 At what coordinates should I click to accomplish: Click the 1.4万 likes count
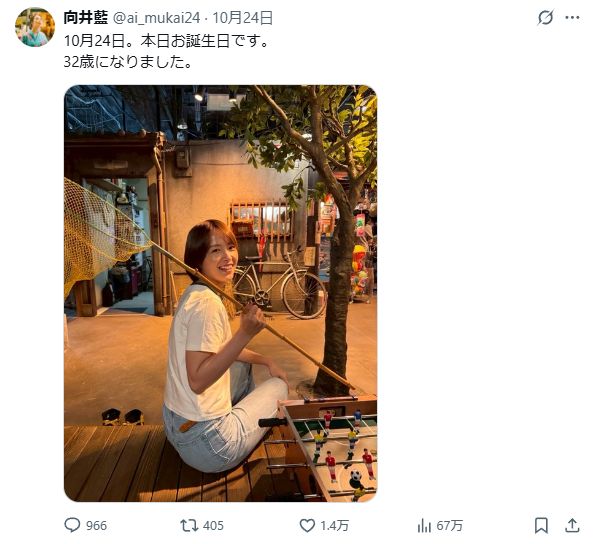click(x=334, y=526)
